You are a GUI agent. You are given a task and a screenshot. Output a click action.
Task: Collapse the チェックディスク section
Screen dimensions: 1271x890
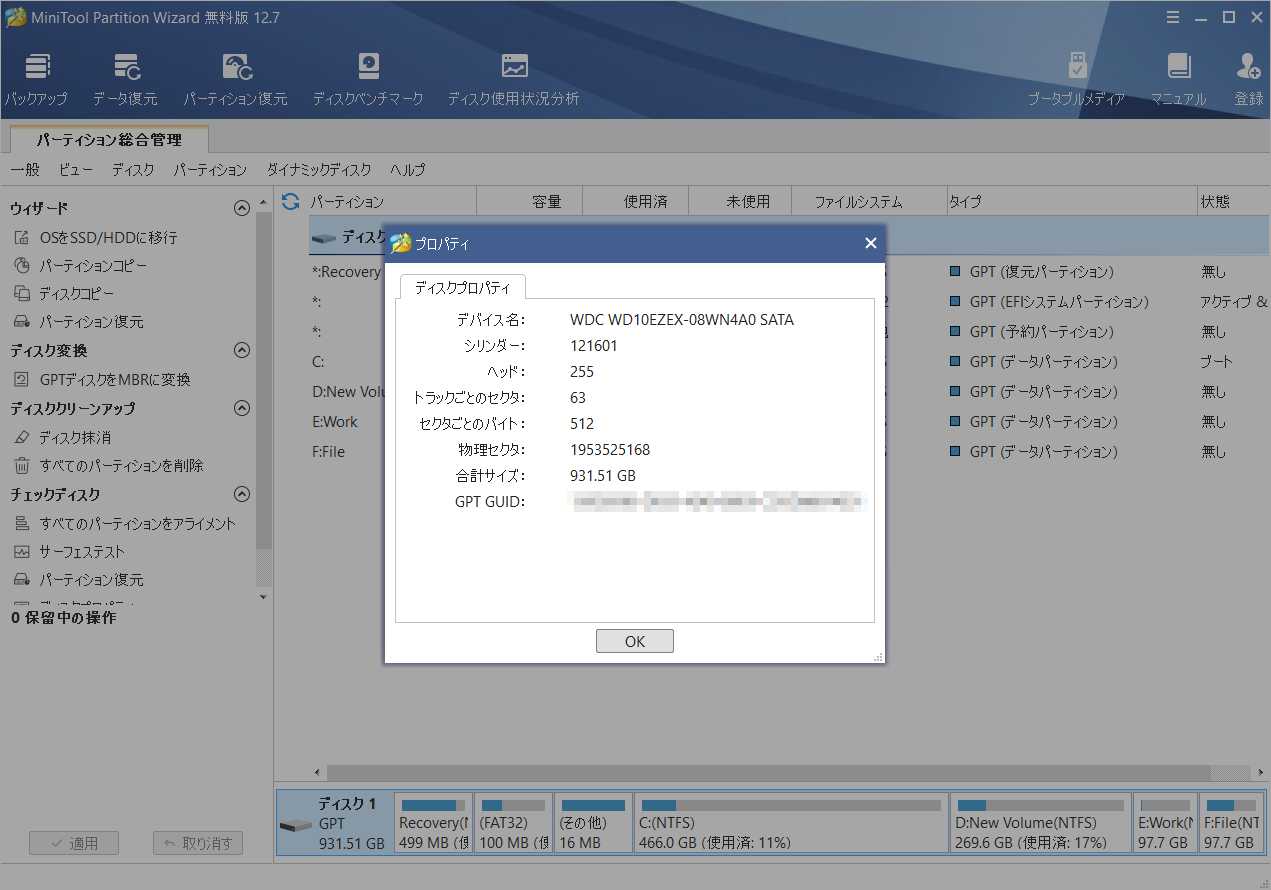point(241,494)
